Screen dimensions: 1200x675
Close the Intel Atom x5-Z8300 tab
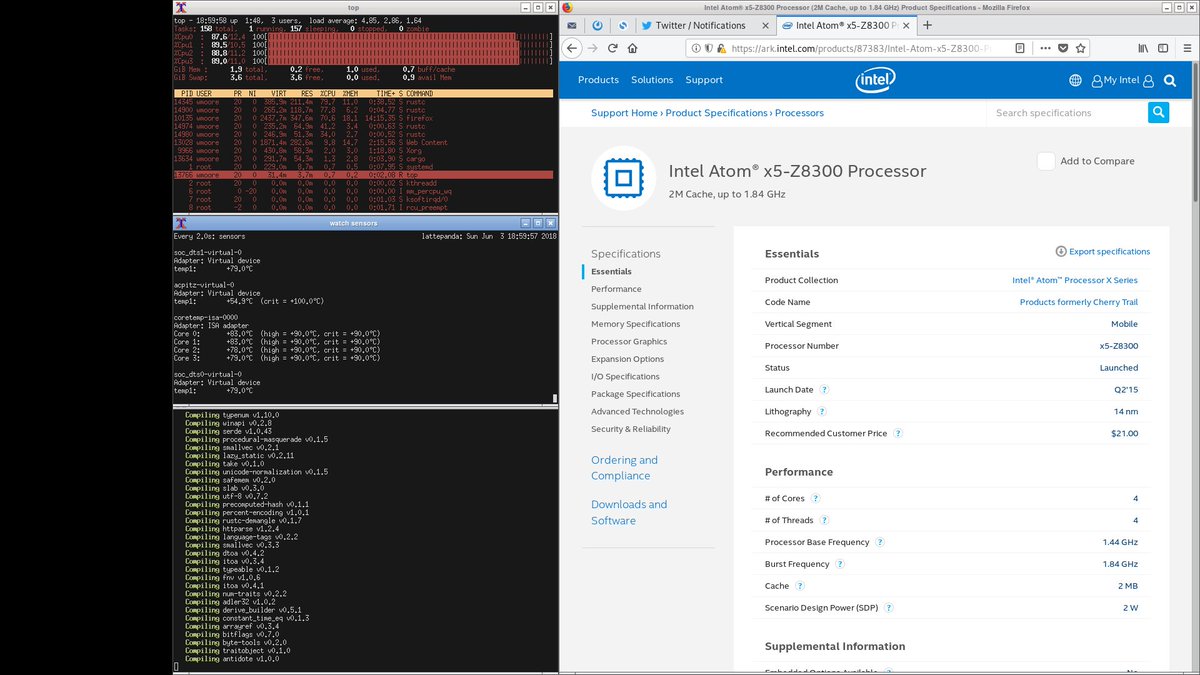(x=906, y=25)
